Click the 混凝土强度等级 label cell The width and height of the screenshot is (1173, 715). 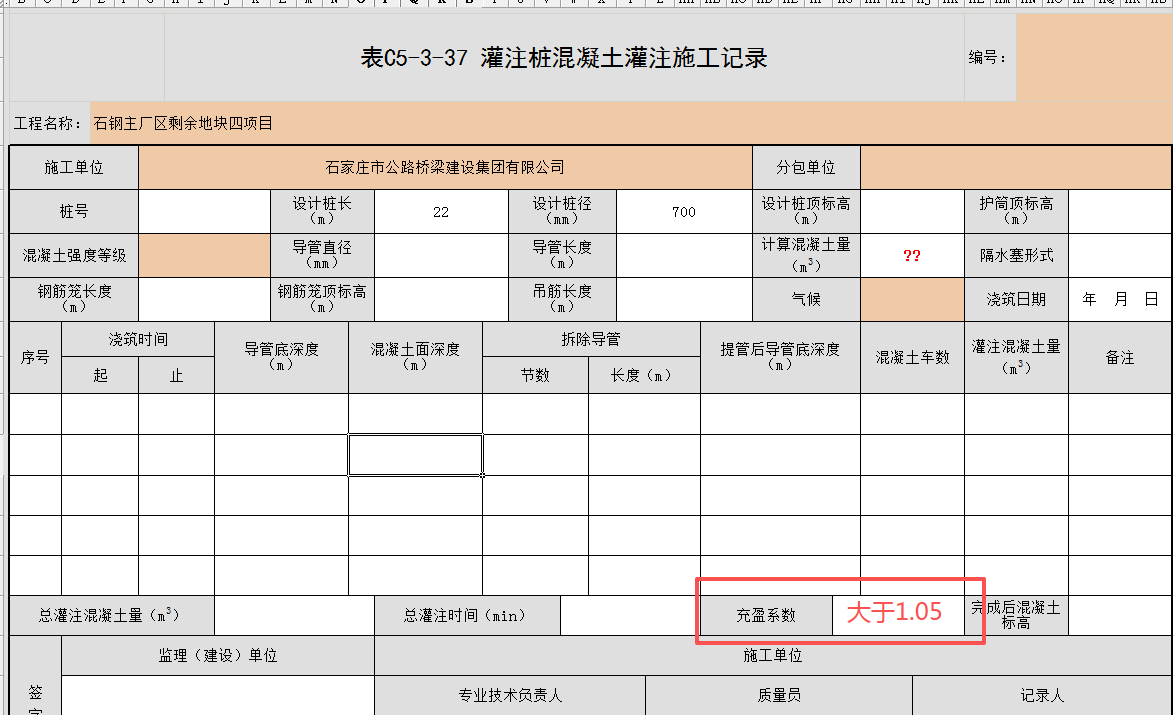(x=73, y=256)
